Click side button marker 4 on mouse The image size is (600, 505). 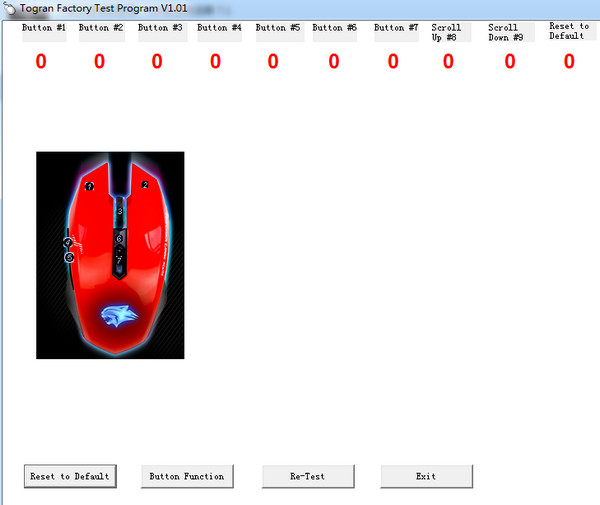pyautogui.click(x=68, y=242)
